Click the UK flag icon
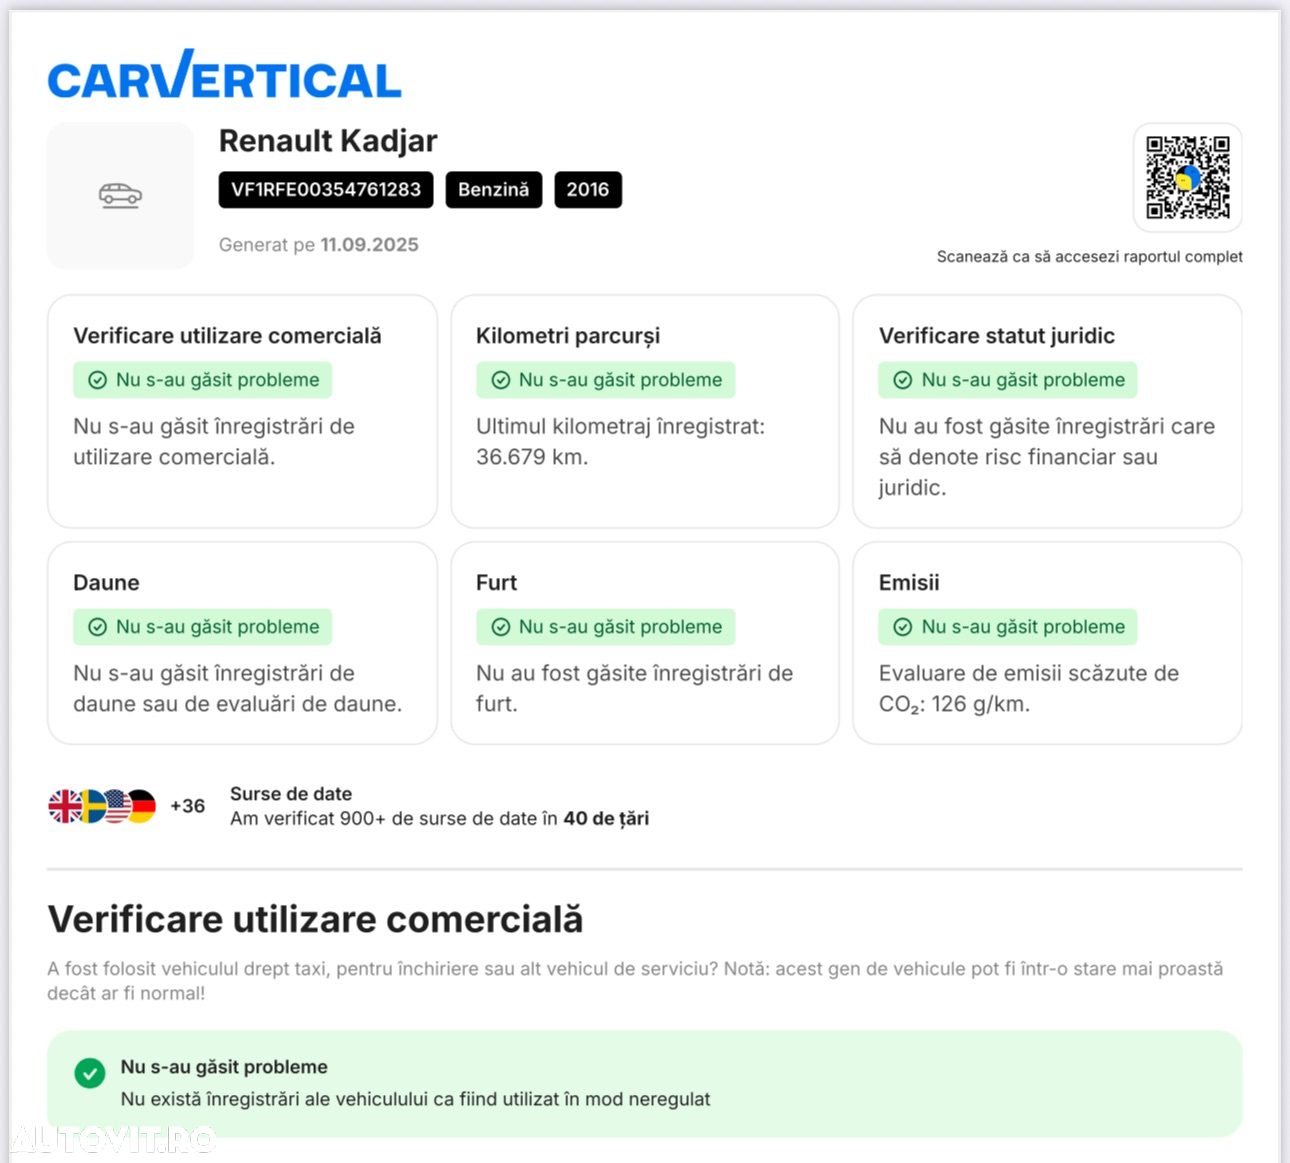This screenshot has width=1290, height=1163. tap(64, 806)
